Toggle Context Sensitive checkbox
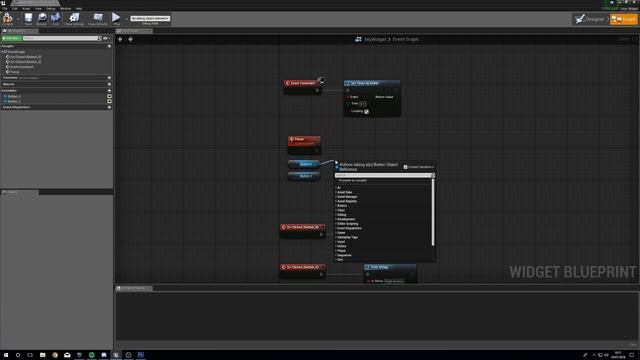The image size is (640, 360). [405, 167]
